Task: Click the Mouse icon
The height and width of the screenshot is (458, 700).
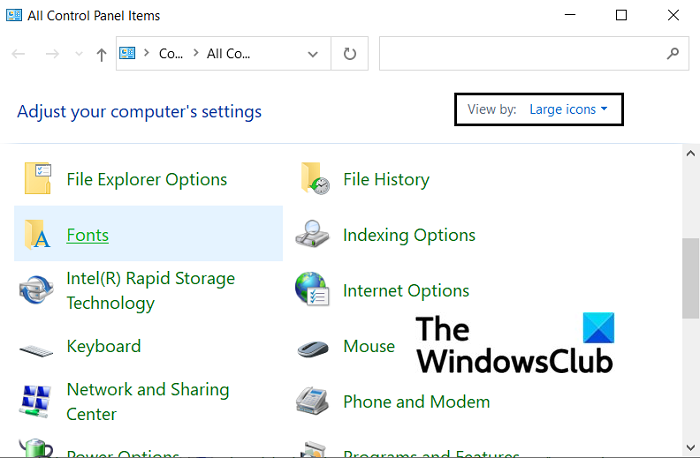Action: coord(314,347)
